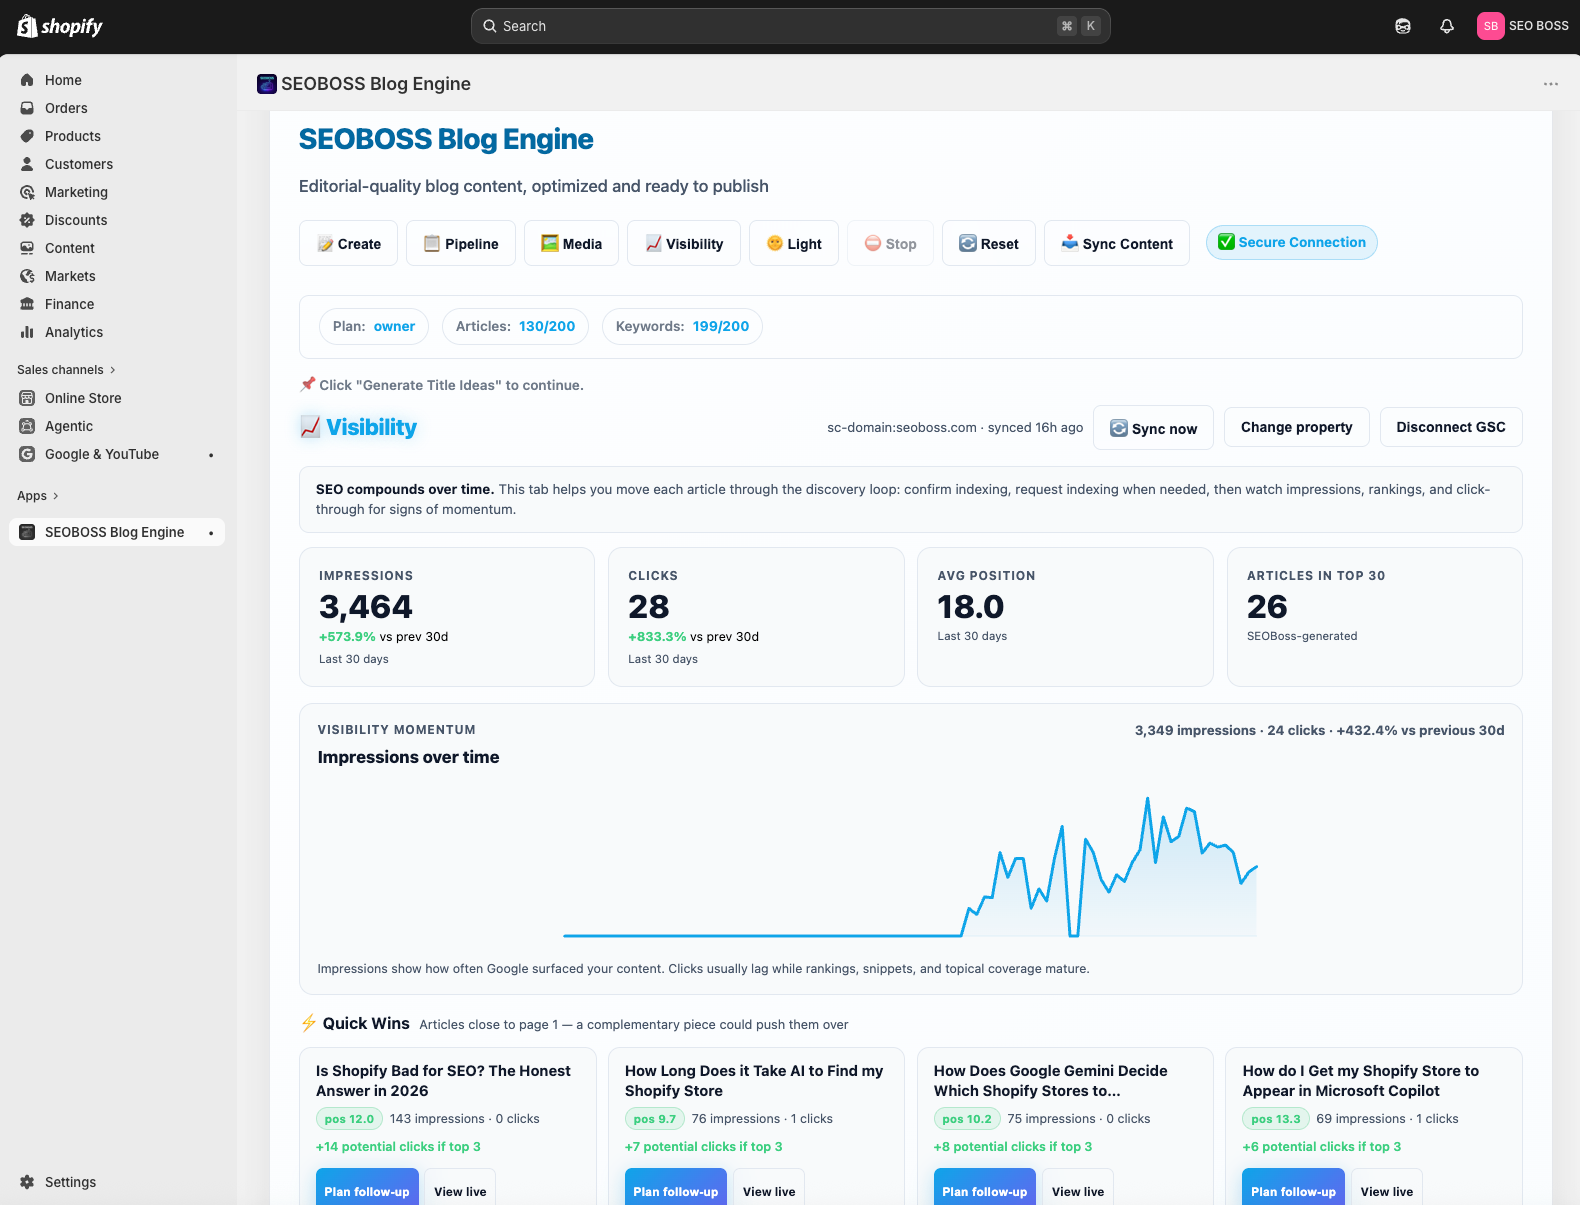The width and height of the screenshot is (1580, 1205).
Task: Click the Markets globe icon
Action: [27, 276]
